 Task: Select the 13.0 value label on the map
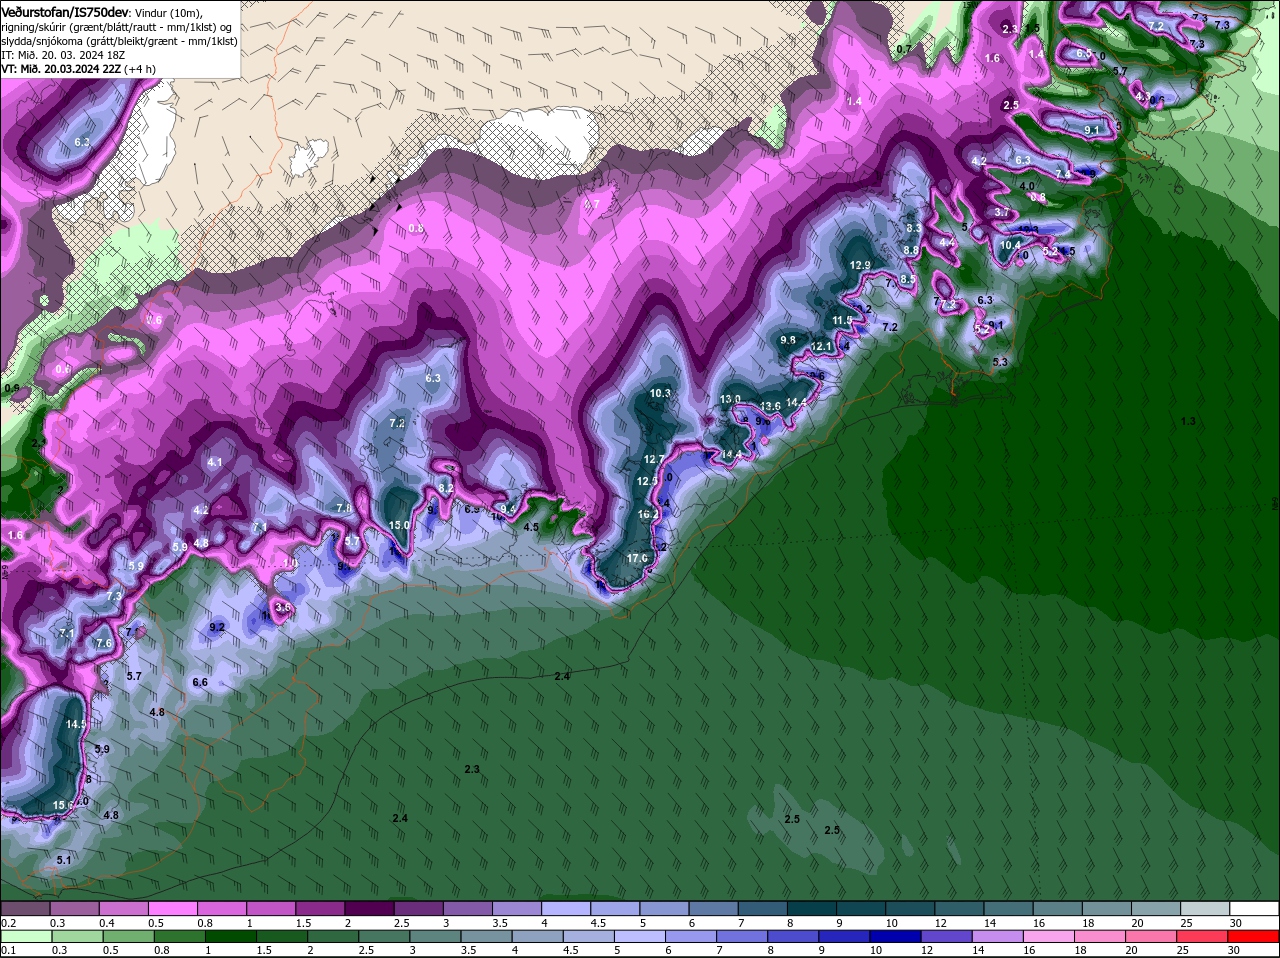(x=731, y=399)
